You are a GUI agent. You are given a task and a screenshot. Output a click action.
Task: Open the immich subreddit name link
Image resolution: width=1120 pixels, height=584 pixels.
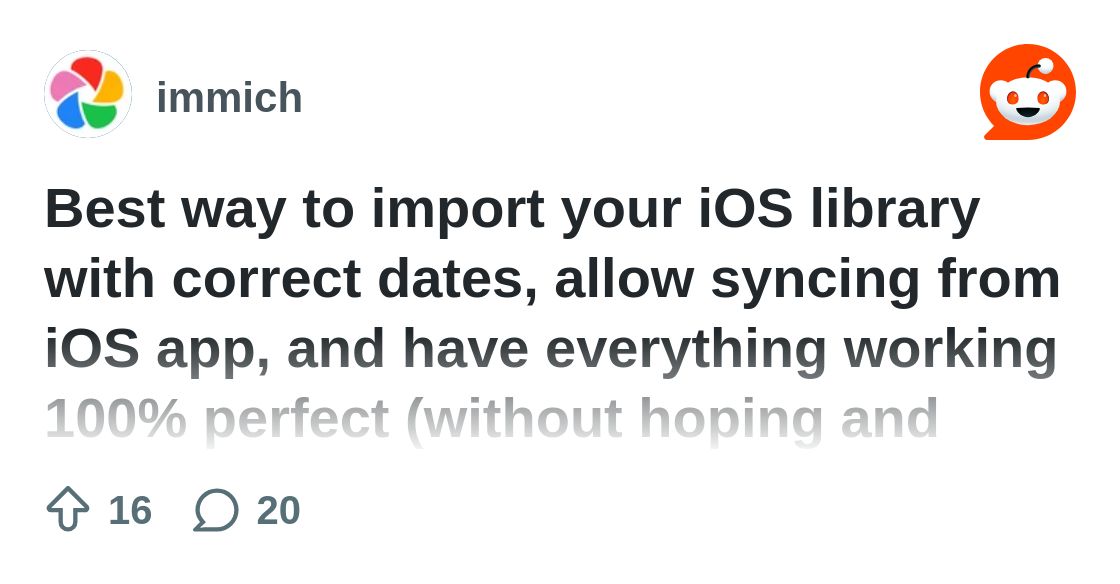point(229,98)
